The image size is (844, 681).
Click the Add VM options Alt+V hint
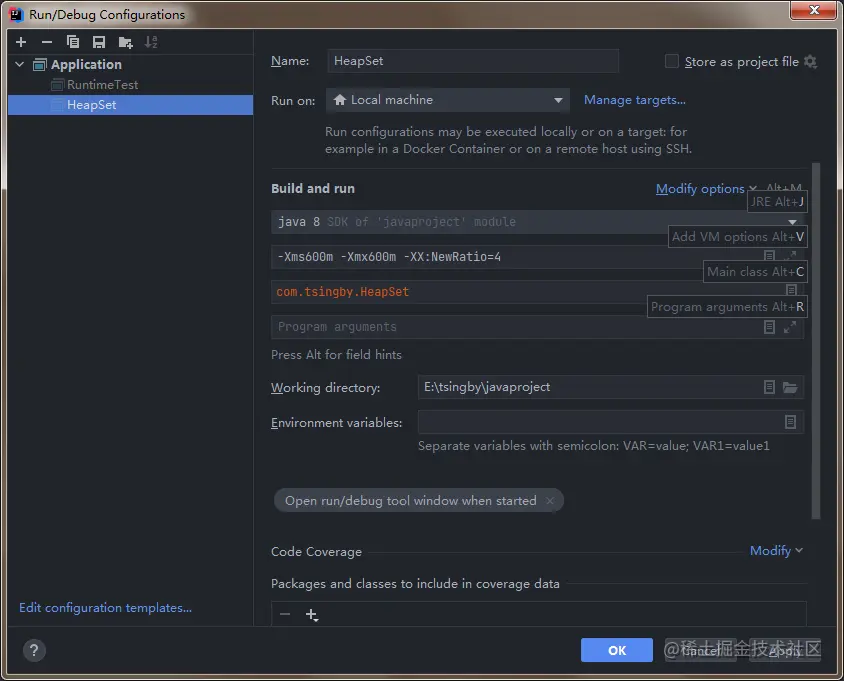coord(737,237)
